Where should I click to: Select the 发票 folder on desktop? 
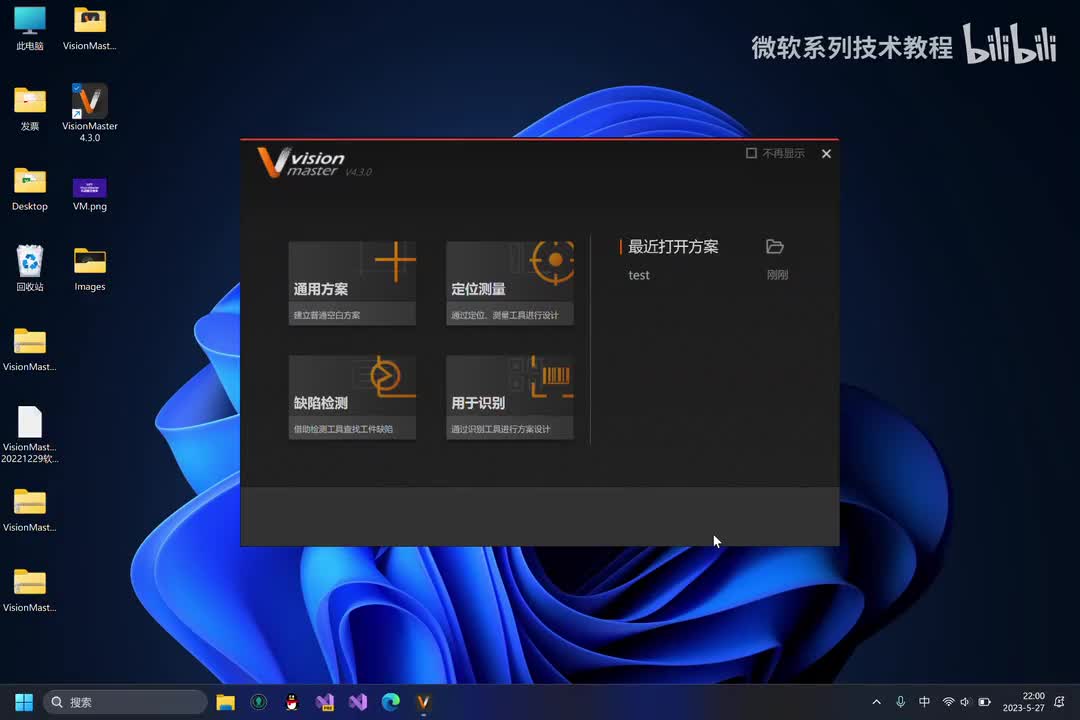30,108
